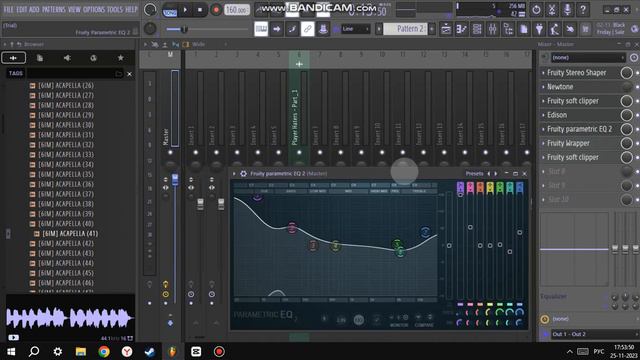Open Newtone slot arrow menu

click(x=543, y=87)
